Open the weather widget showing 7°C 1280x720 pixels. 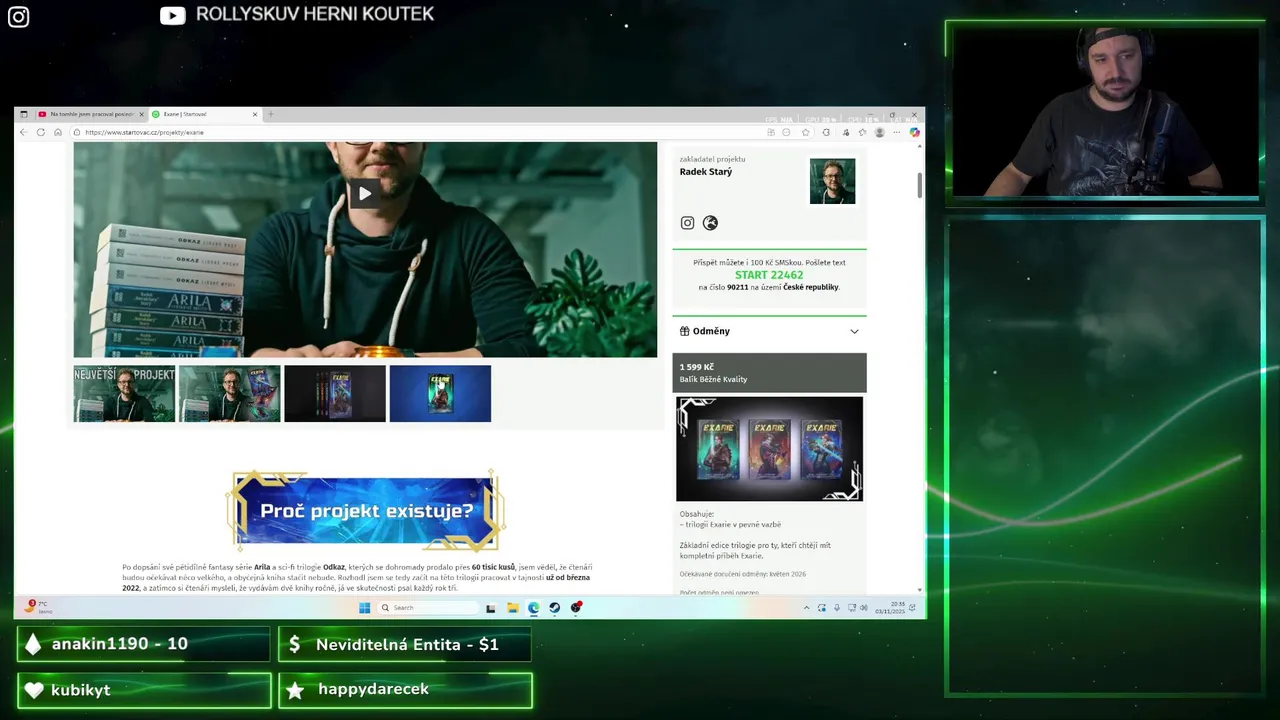point(40,607)
